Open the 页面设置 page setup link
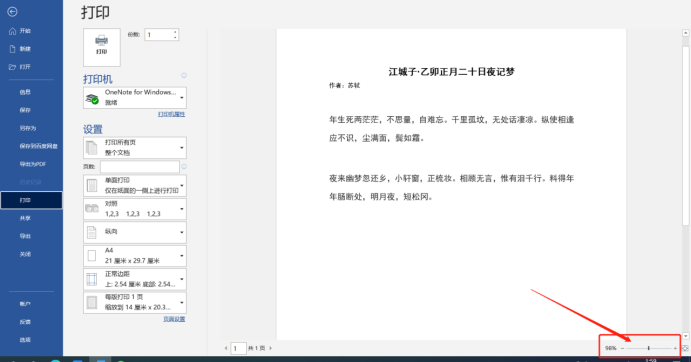The height and width of the screenshot is (362, 691). click(174, 319)
